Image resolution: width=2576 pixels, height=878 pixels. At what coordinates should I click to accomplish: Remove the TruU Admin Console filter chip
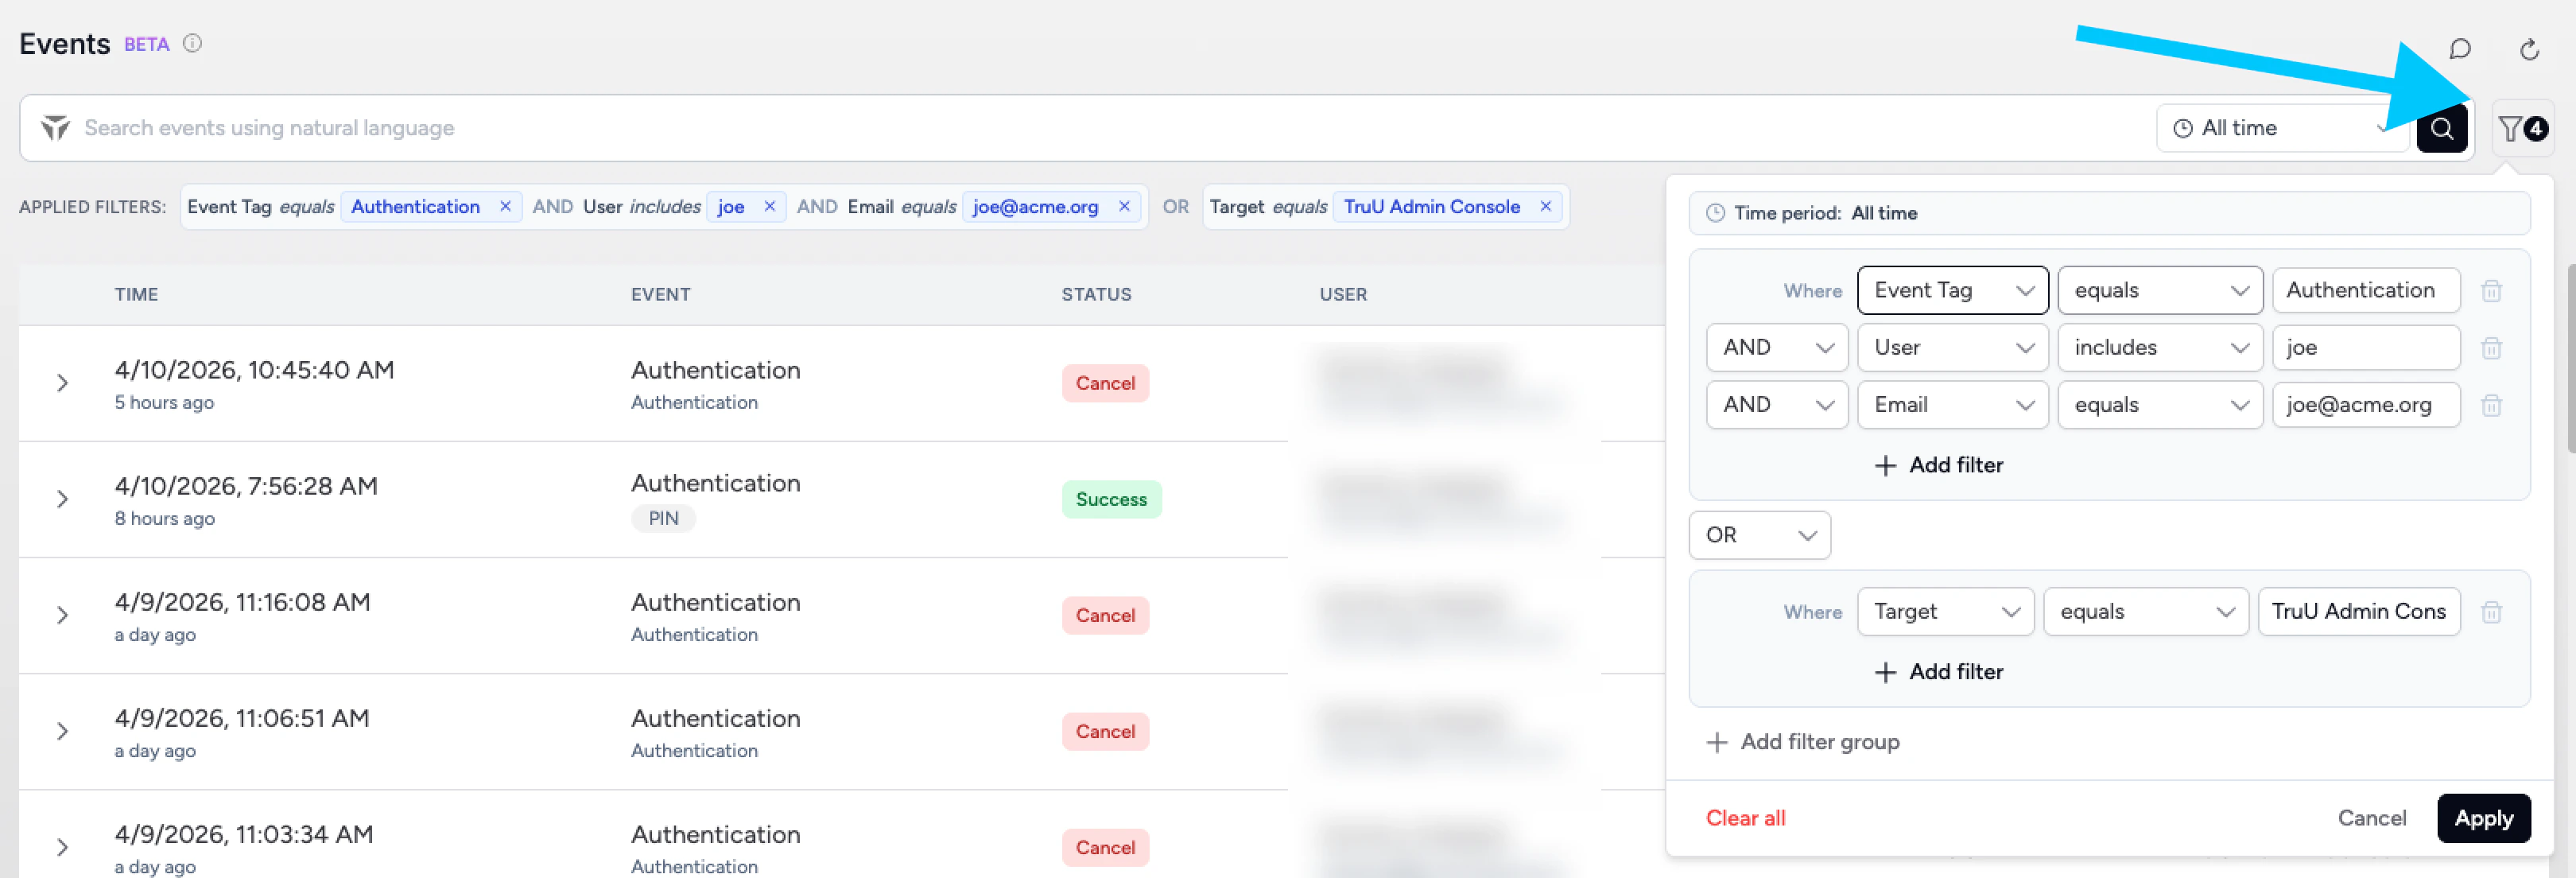pos(1545,207)
